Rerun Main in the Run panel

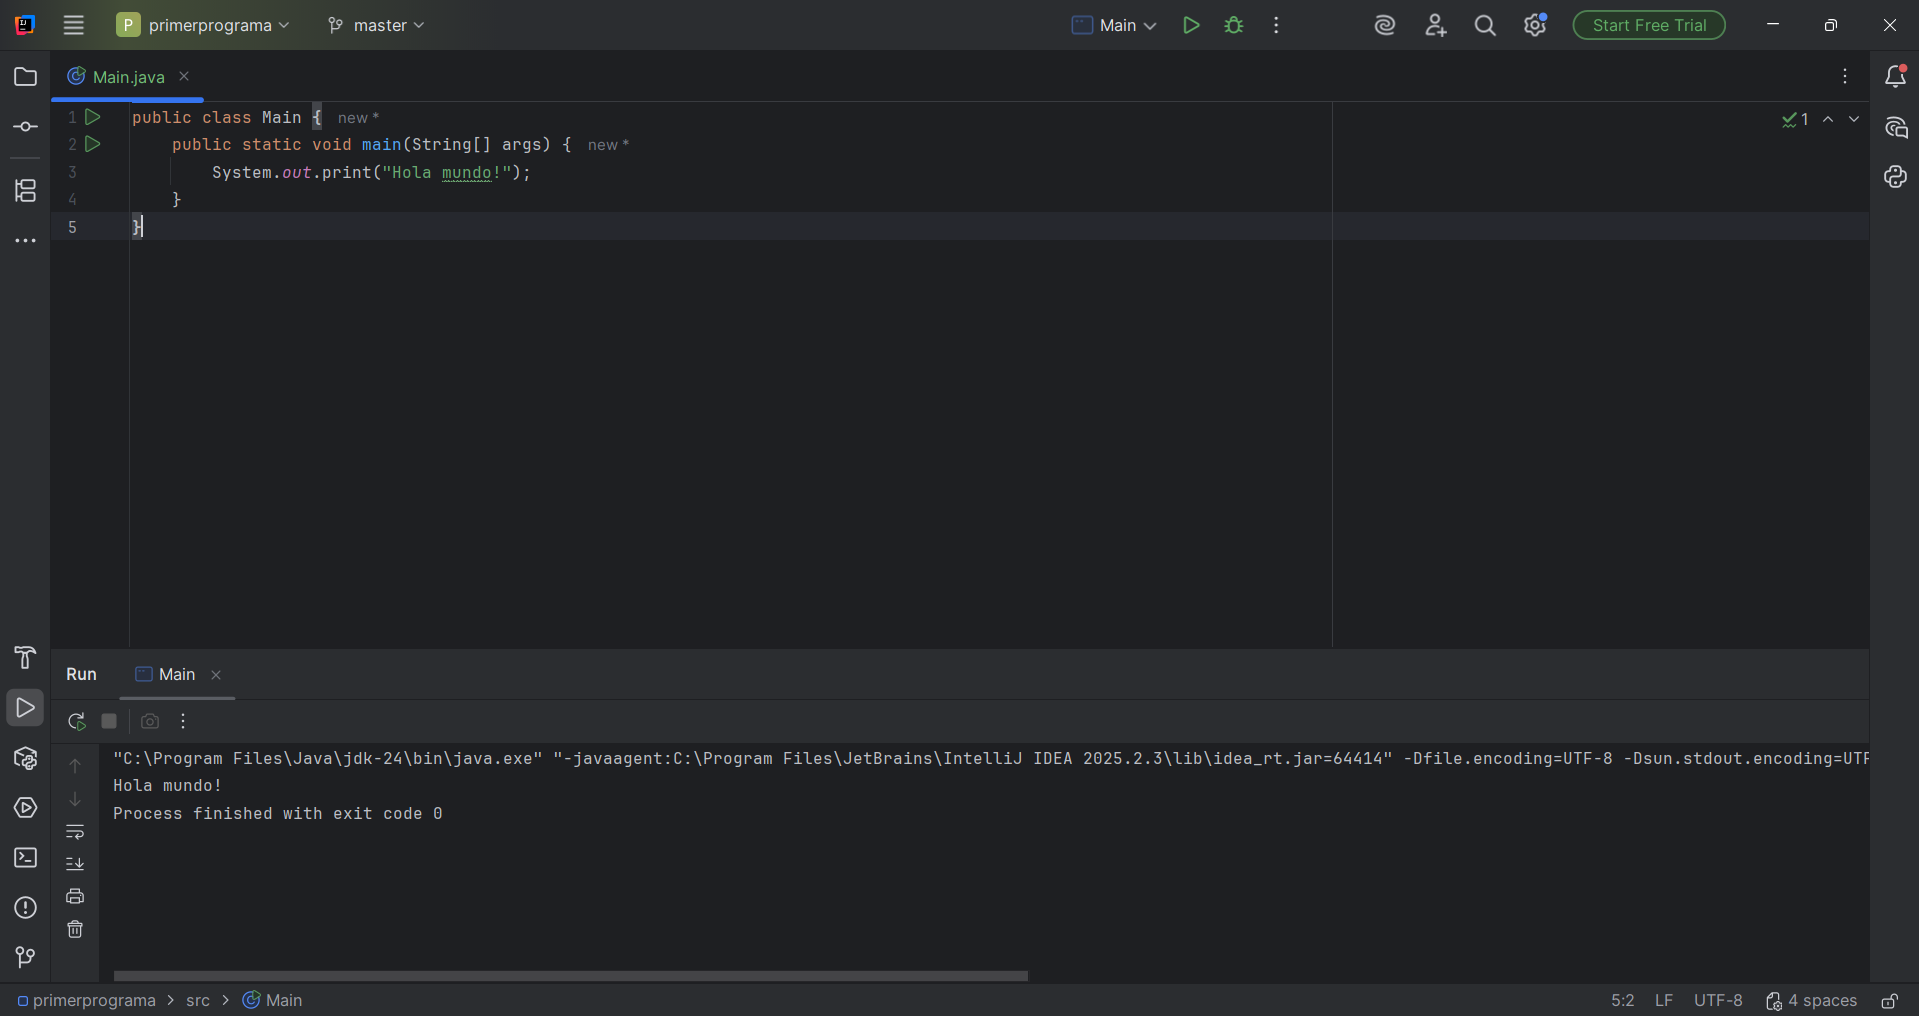pyautogui.click(x=76, y=721)
